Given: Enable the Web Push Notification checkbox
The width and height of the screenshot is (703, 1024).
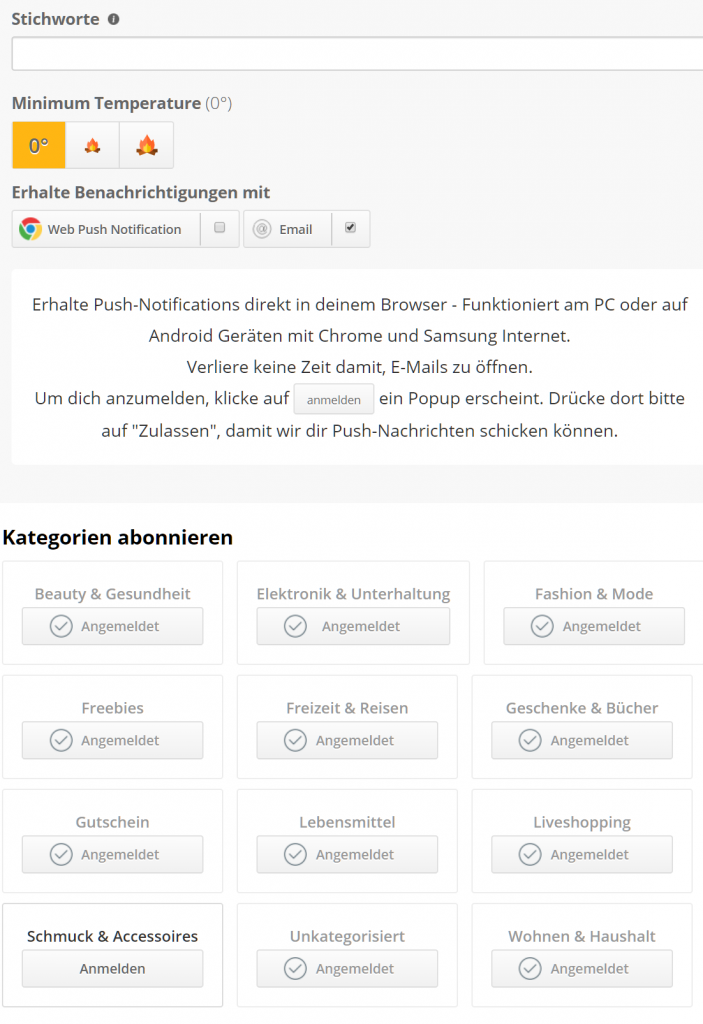Looking at the screenshot, I should tap(220, 227).
